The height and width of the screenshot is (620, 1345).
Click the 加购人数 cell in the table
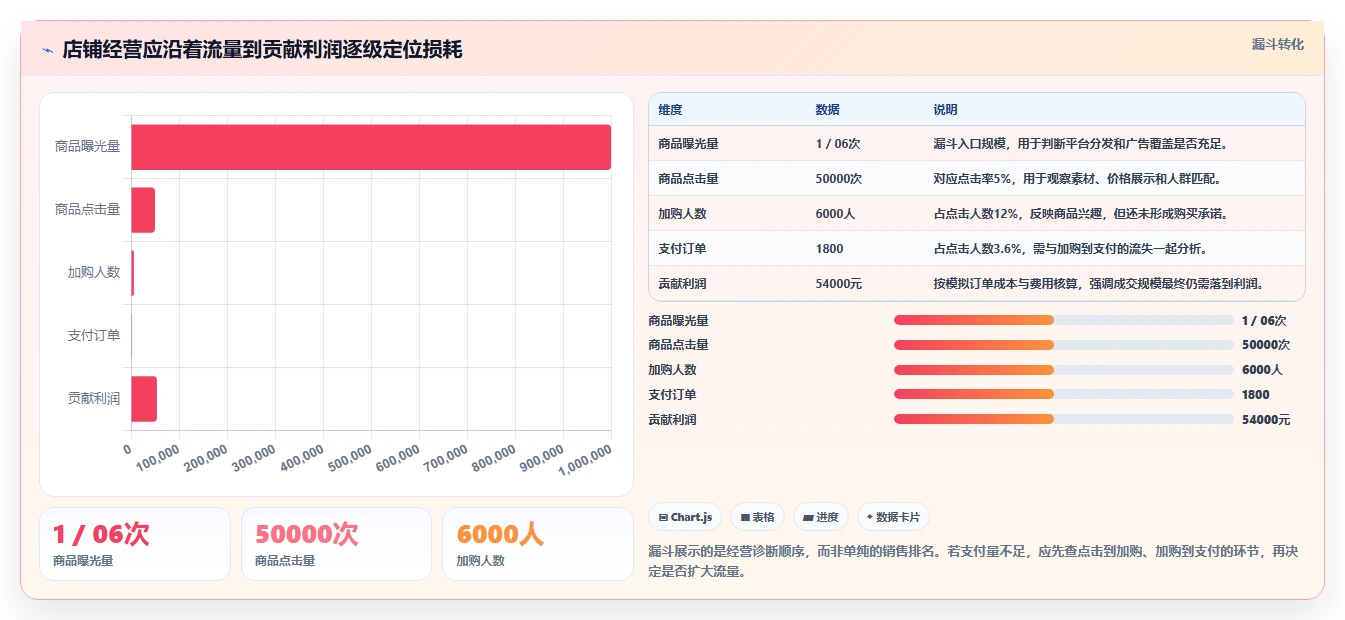coord(727,213)
